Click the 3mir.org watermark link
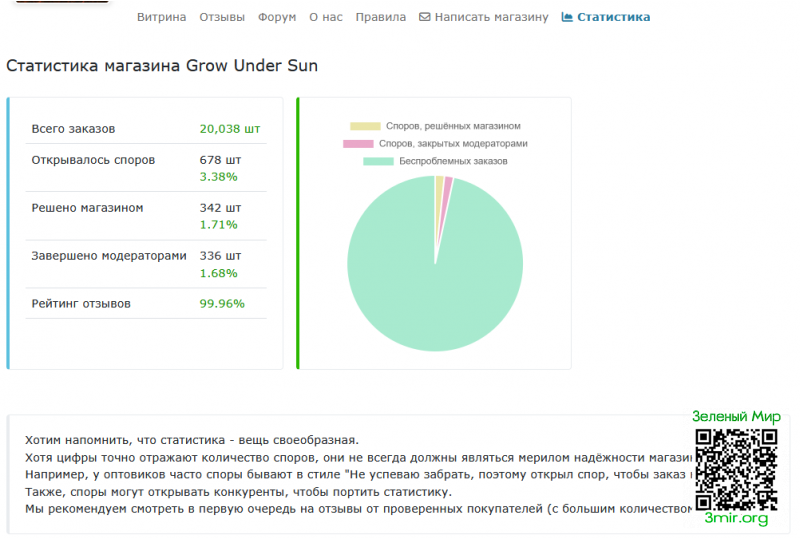 click(736, 518)
